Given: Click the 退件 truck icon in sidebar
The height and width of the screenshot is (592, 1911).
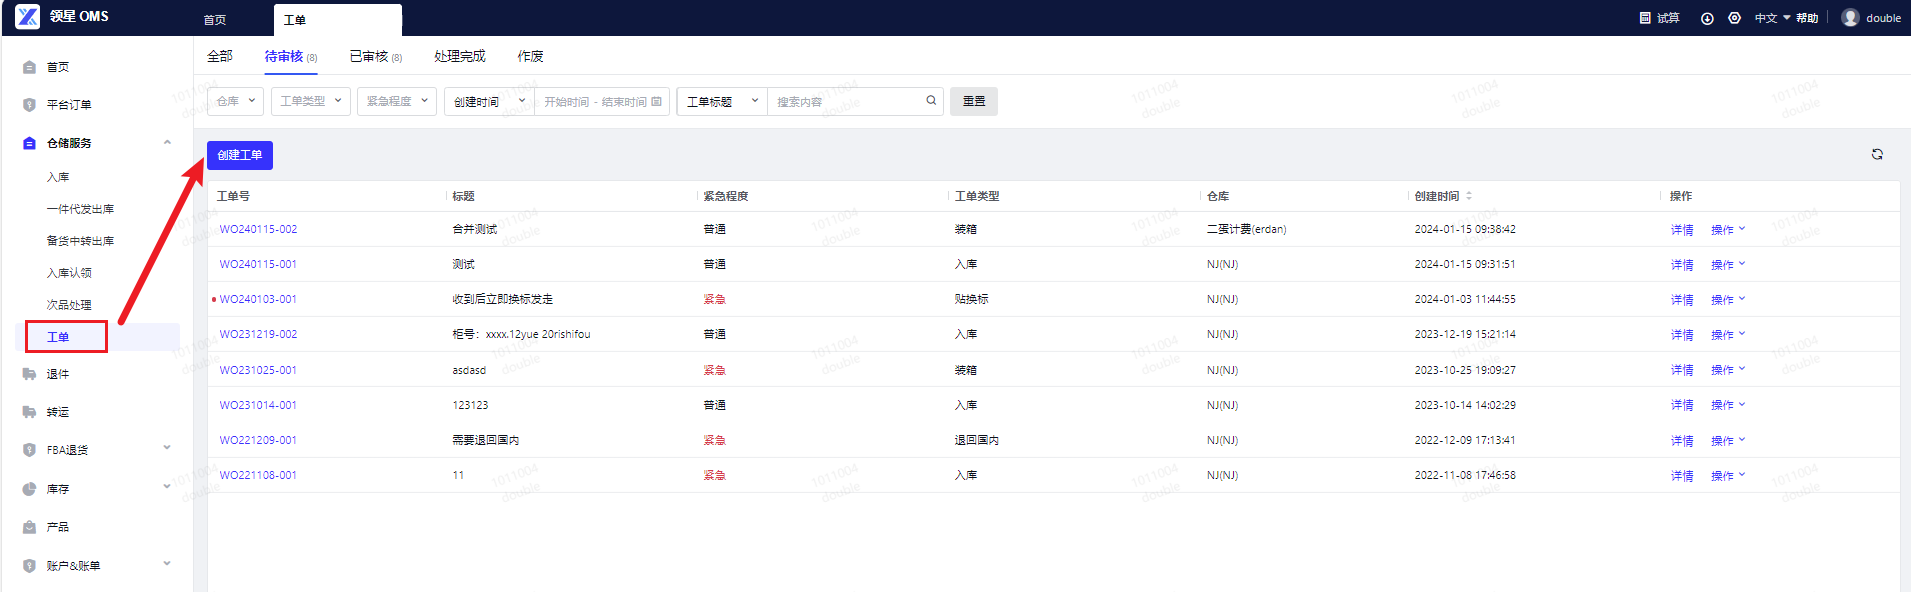Looking at the screenshot, I should click(29, 374).
